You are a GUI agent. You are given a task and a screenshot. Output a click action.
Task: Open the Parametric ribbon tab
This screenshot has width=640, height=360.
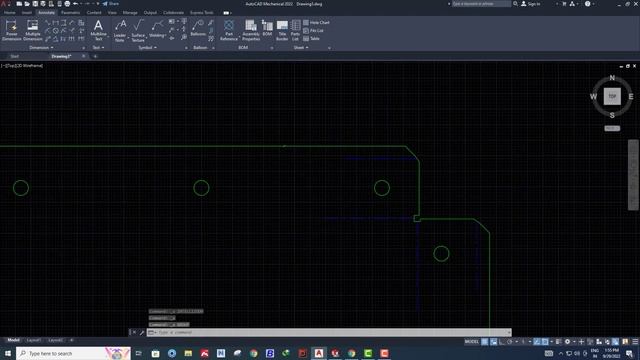coord(70,13)
